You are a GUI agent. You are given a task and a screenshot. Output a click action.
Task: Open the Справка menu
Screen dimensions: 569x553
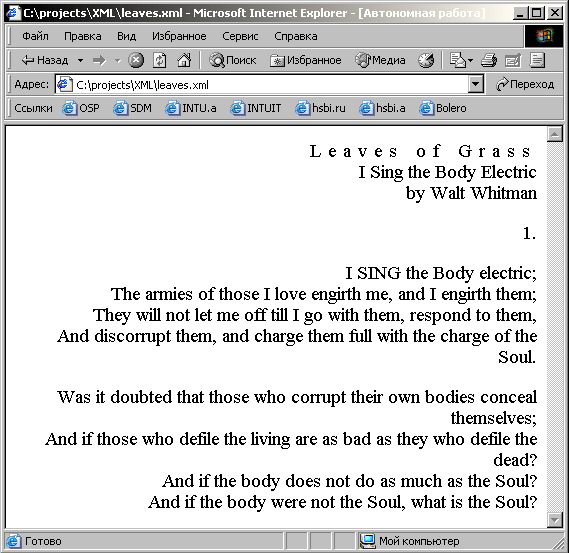click(x=296, y=36)
